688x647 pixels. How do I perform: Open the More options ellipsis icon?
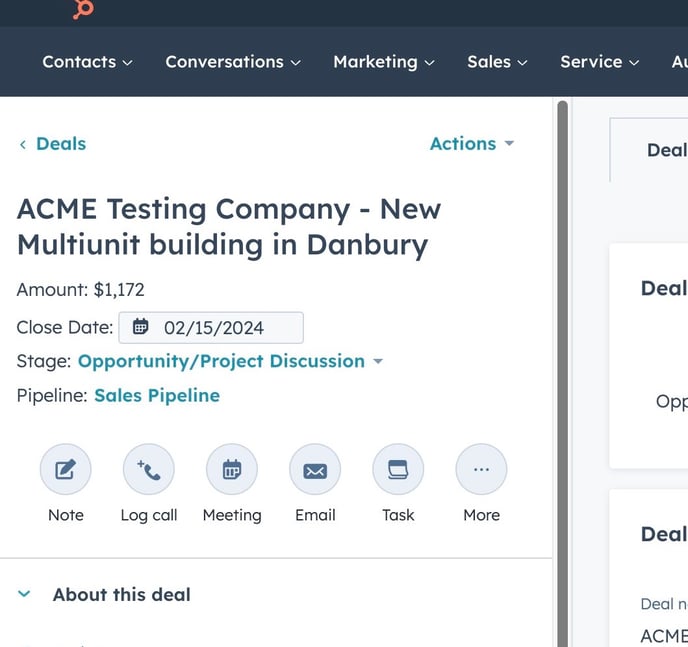481,470
